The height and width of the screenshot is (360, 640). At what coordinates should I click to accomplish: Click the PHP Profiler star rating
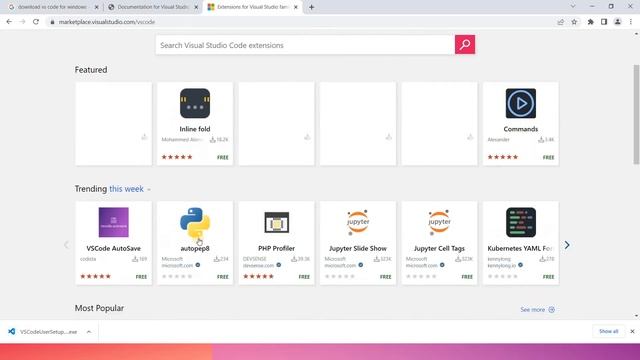258,276
